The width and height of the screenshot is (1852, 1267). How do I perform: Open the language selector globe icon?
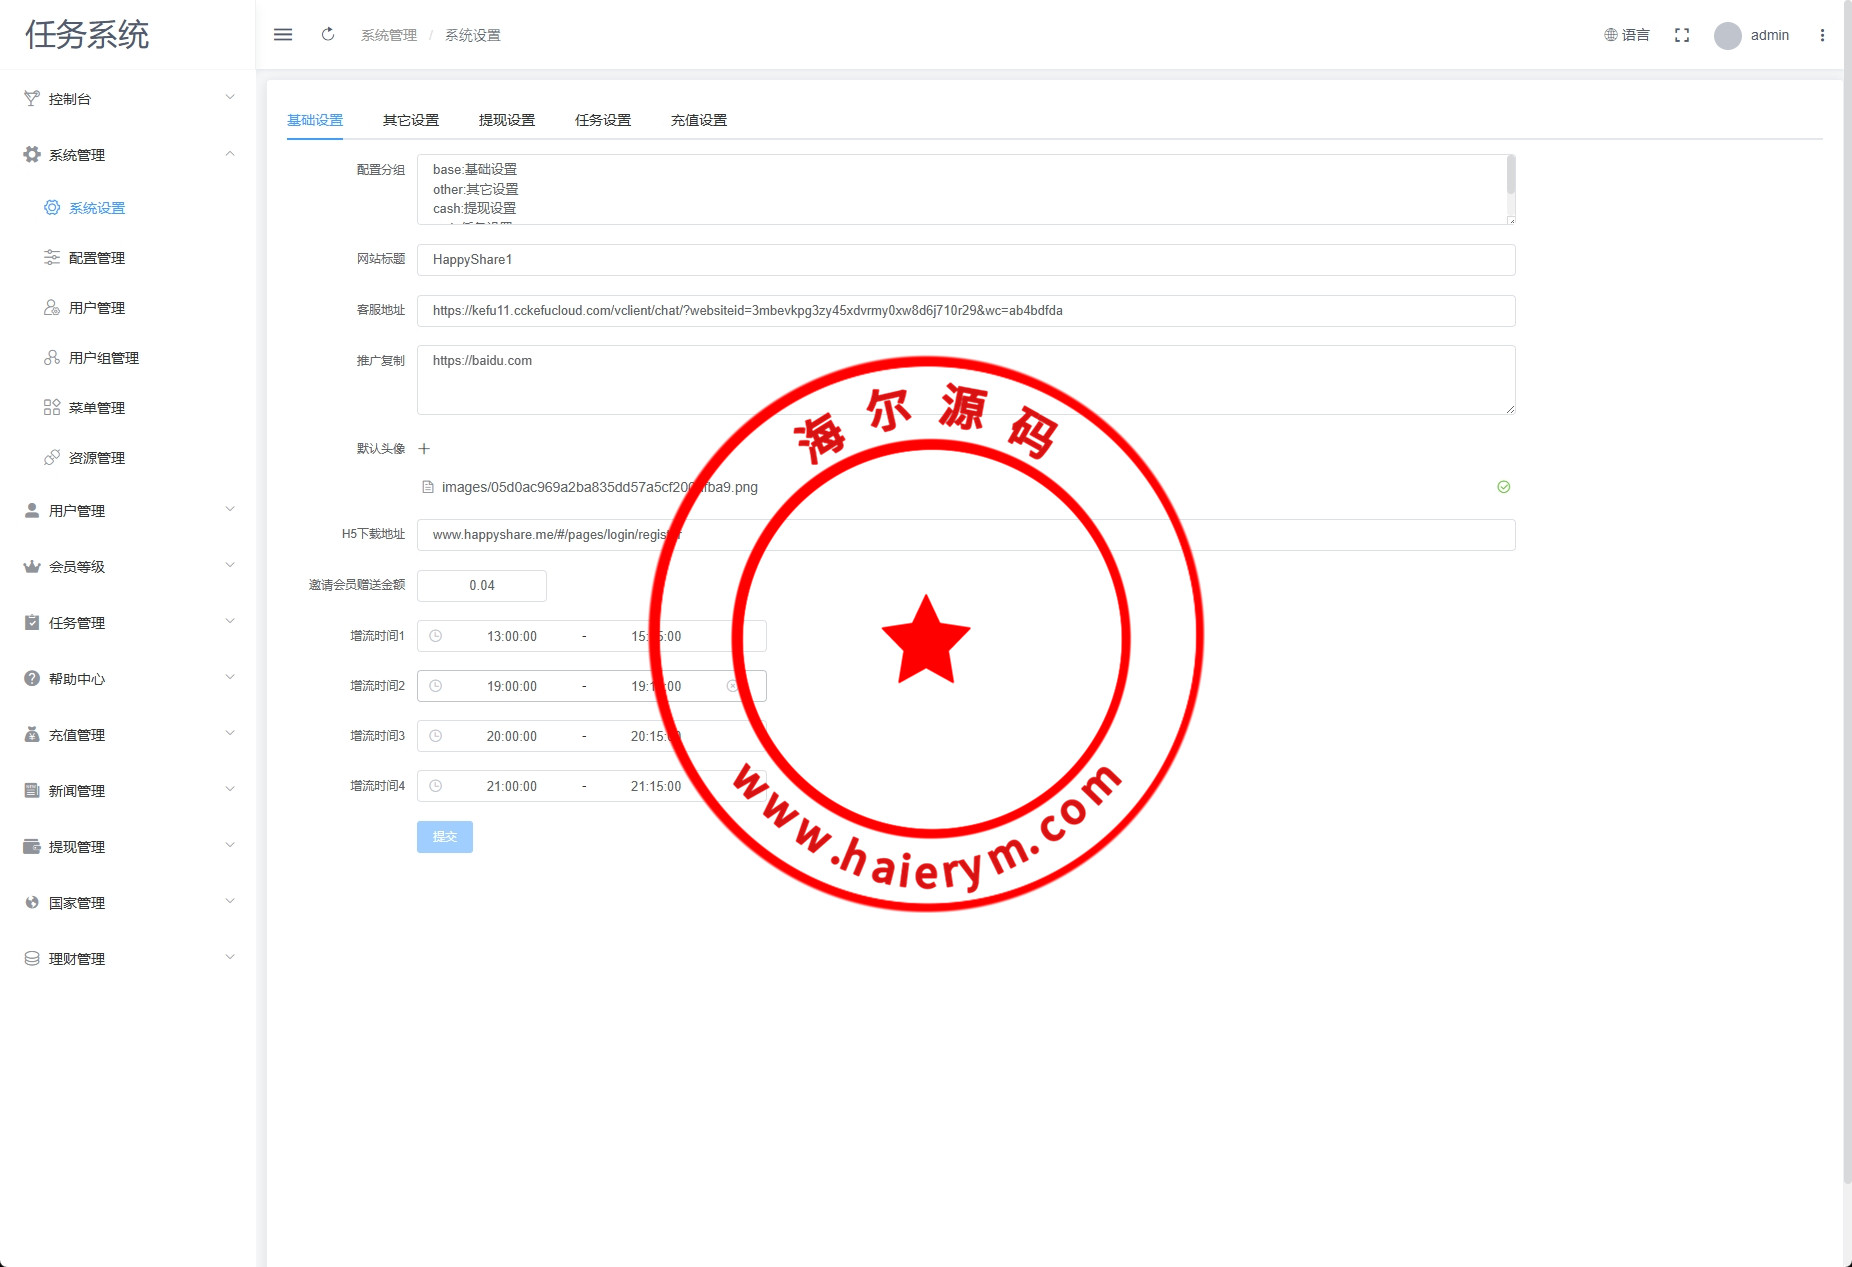(x=1611, y=35)
